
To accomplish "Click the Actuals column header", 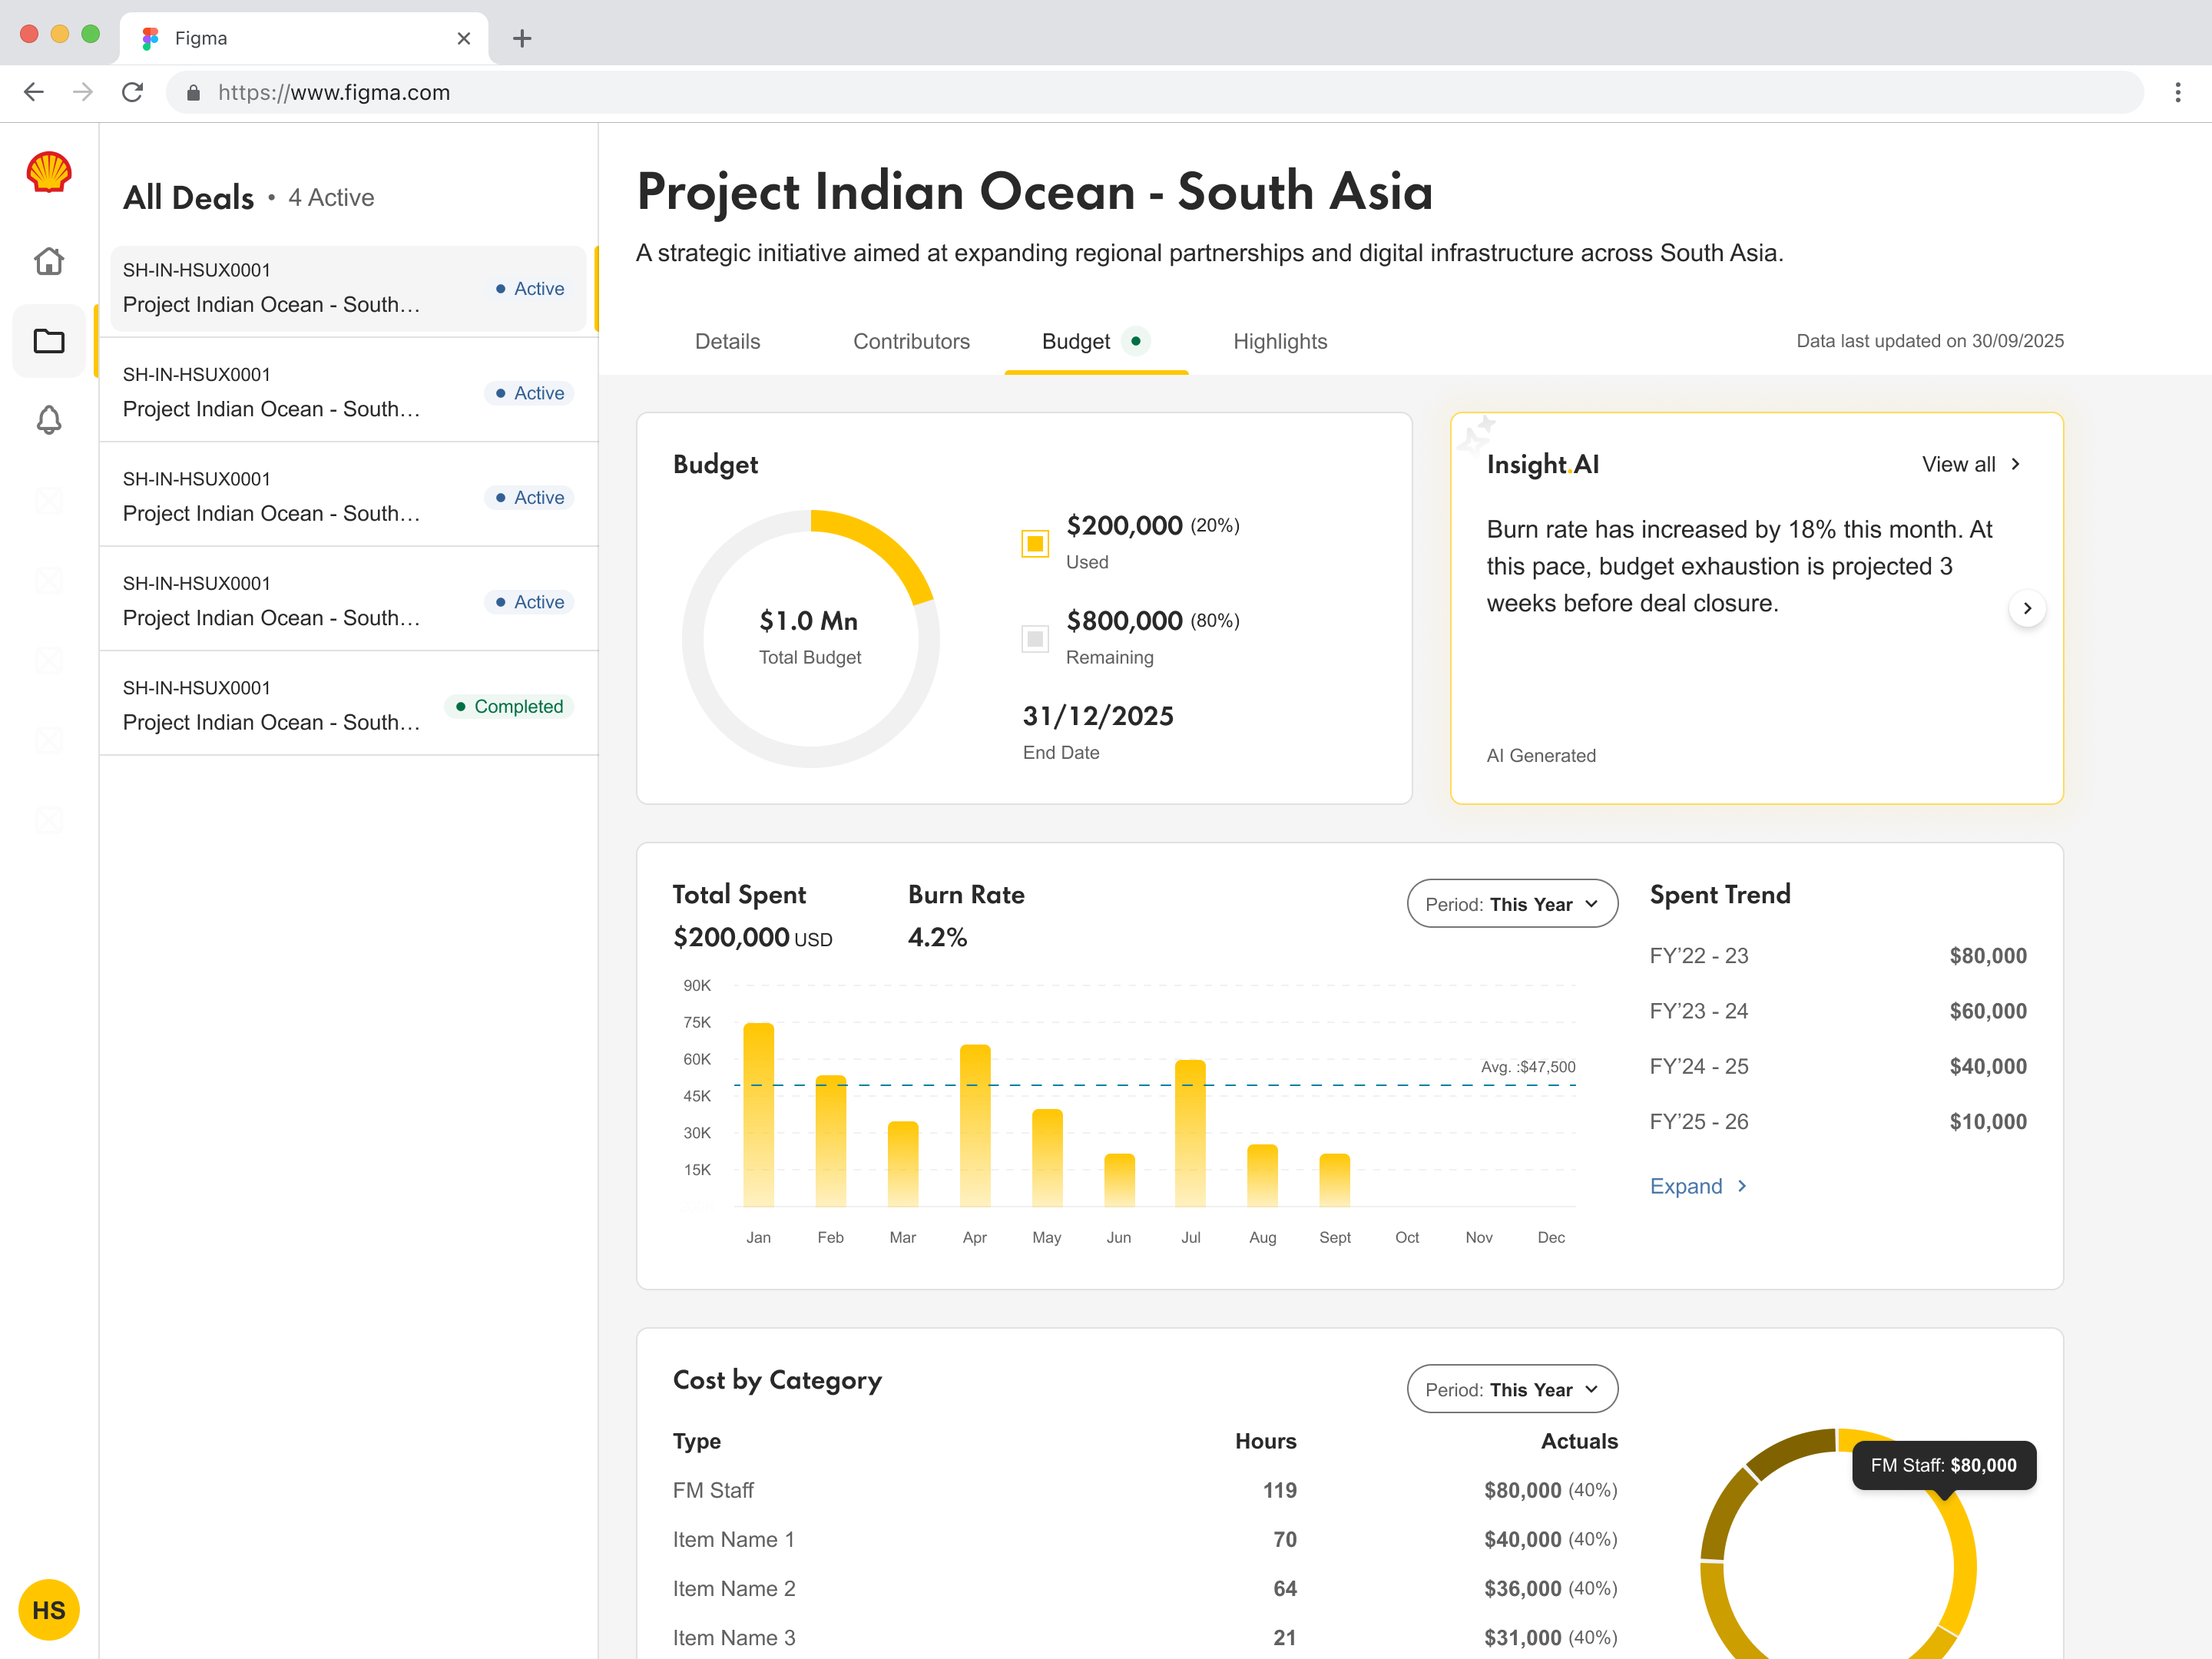I will [x=1579, y=1441].
